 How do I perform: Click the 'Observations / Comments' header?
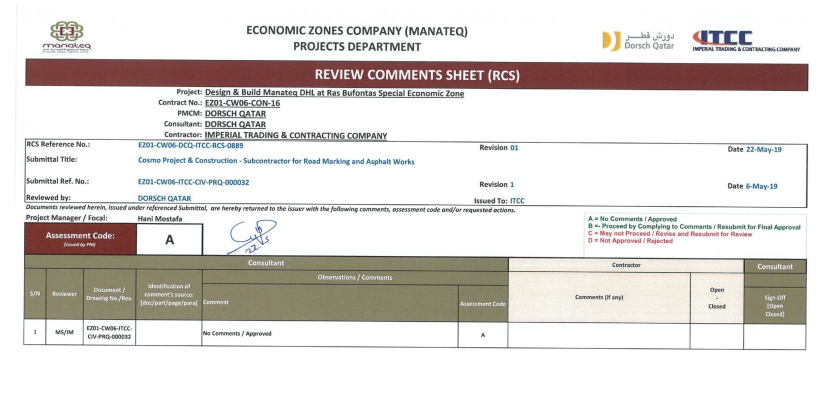355,277
